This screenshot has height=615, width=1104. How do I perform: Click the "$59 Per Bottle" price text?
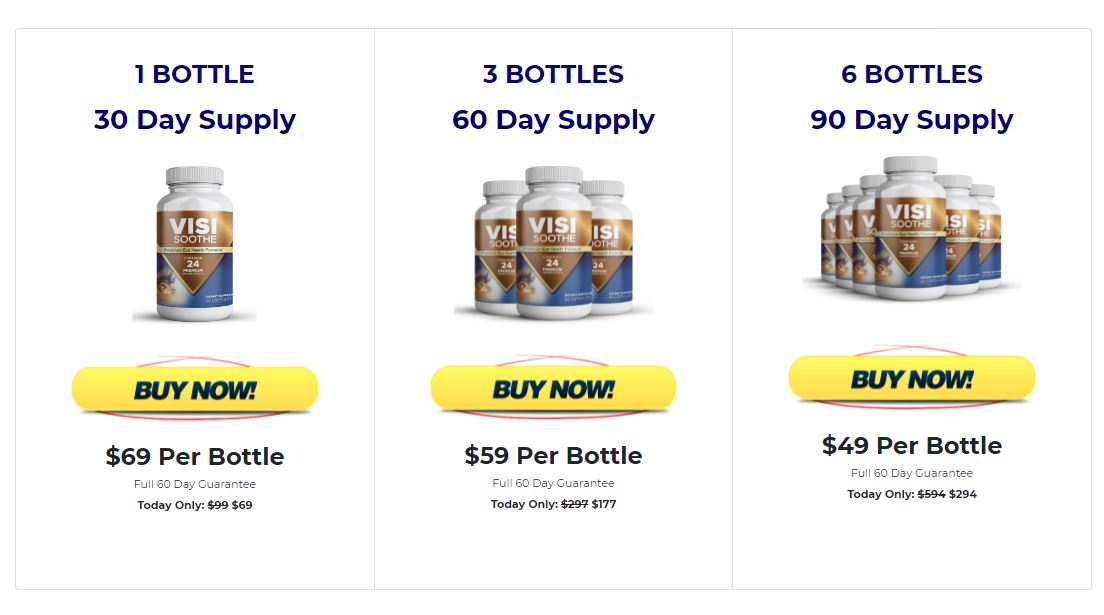coord(553,455)
